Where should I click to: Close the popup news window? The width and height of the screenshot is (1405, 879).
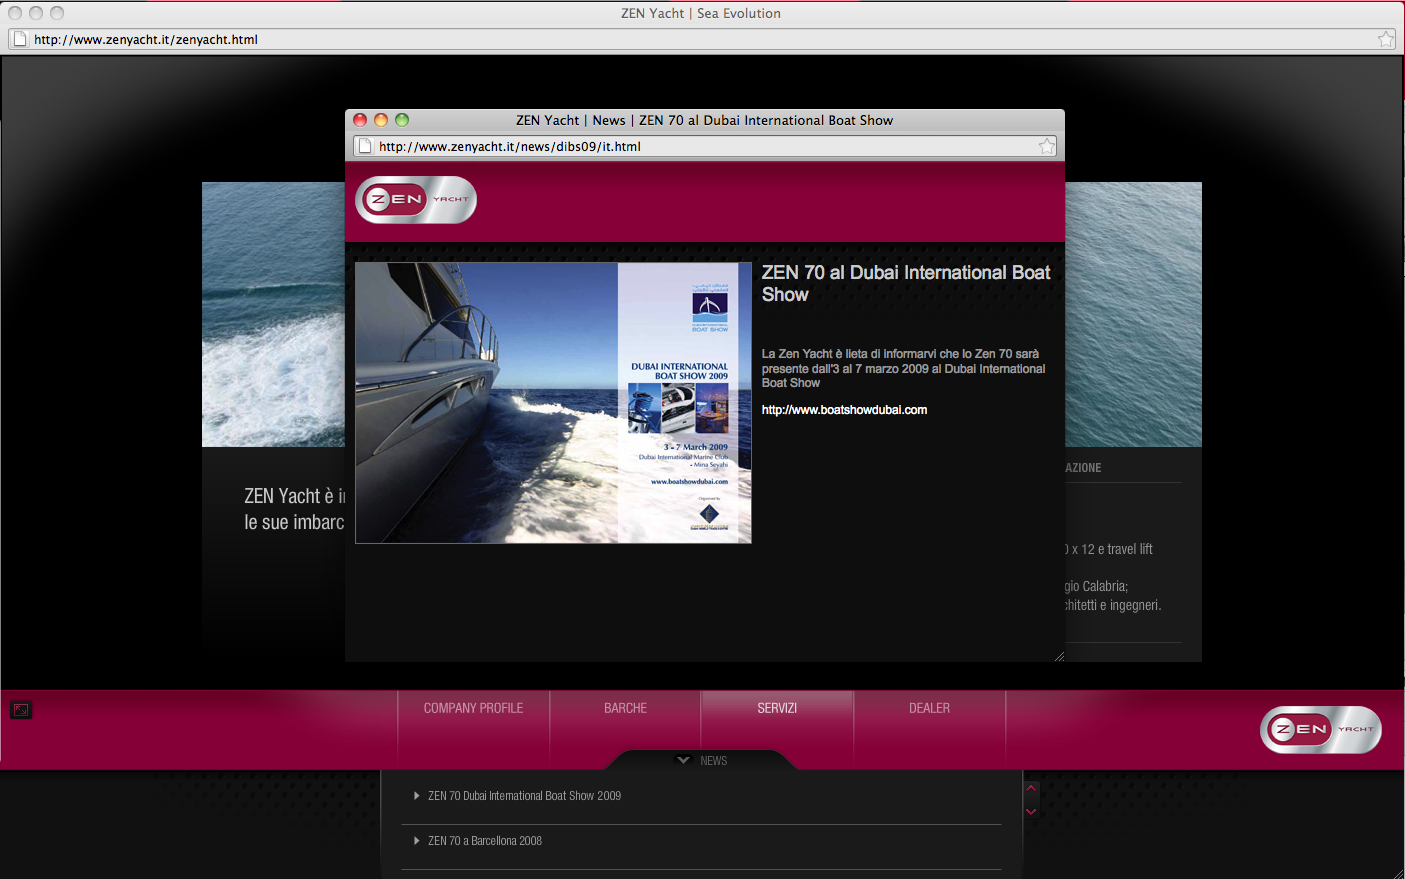pyautogui.click(x=360, y=120)
